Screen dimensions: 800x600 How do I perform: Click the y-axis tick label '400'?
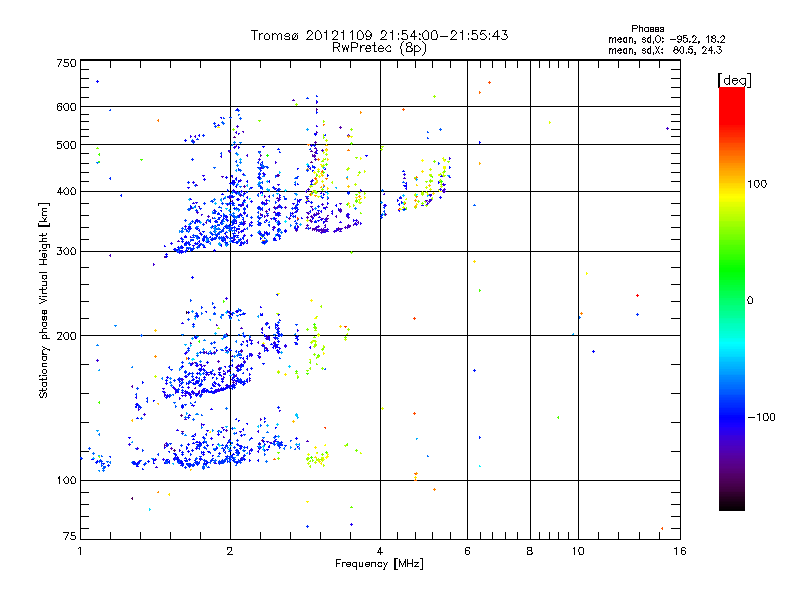[x=66, y=192]
